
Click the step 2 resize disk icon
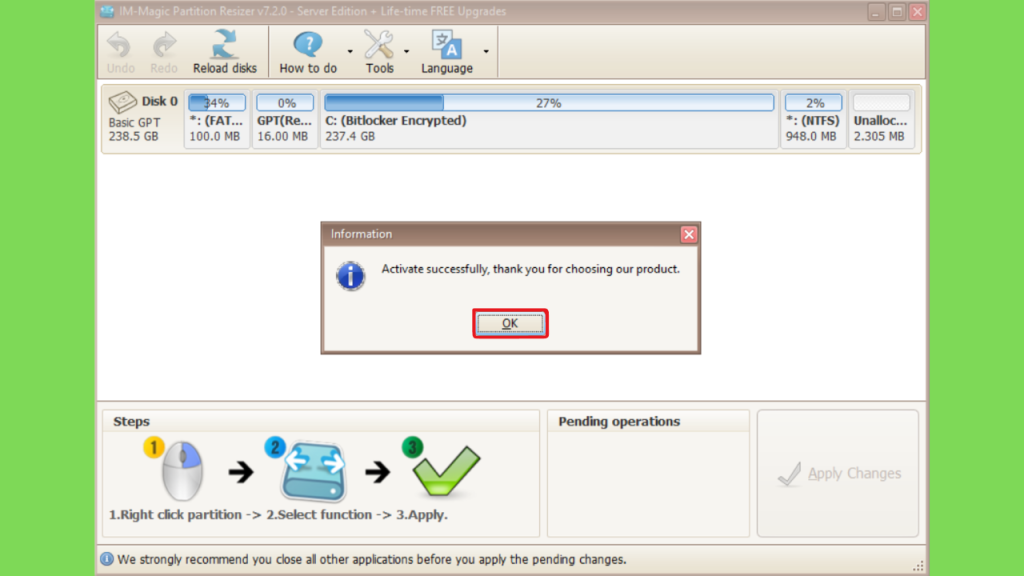[313, 472]
